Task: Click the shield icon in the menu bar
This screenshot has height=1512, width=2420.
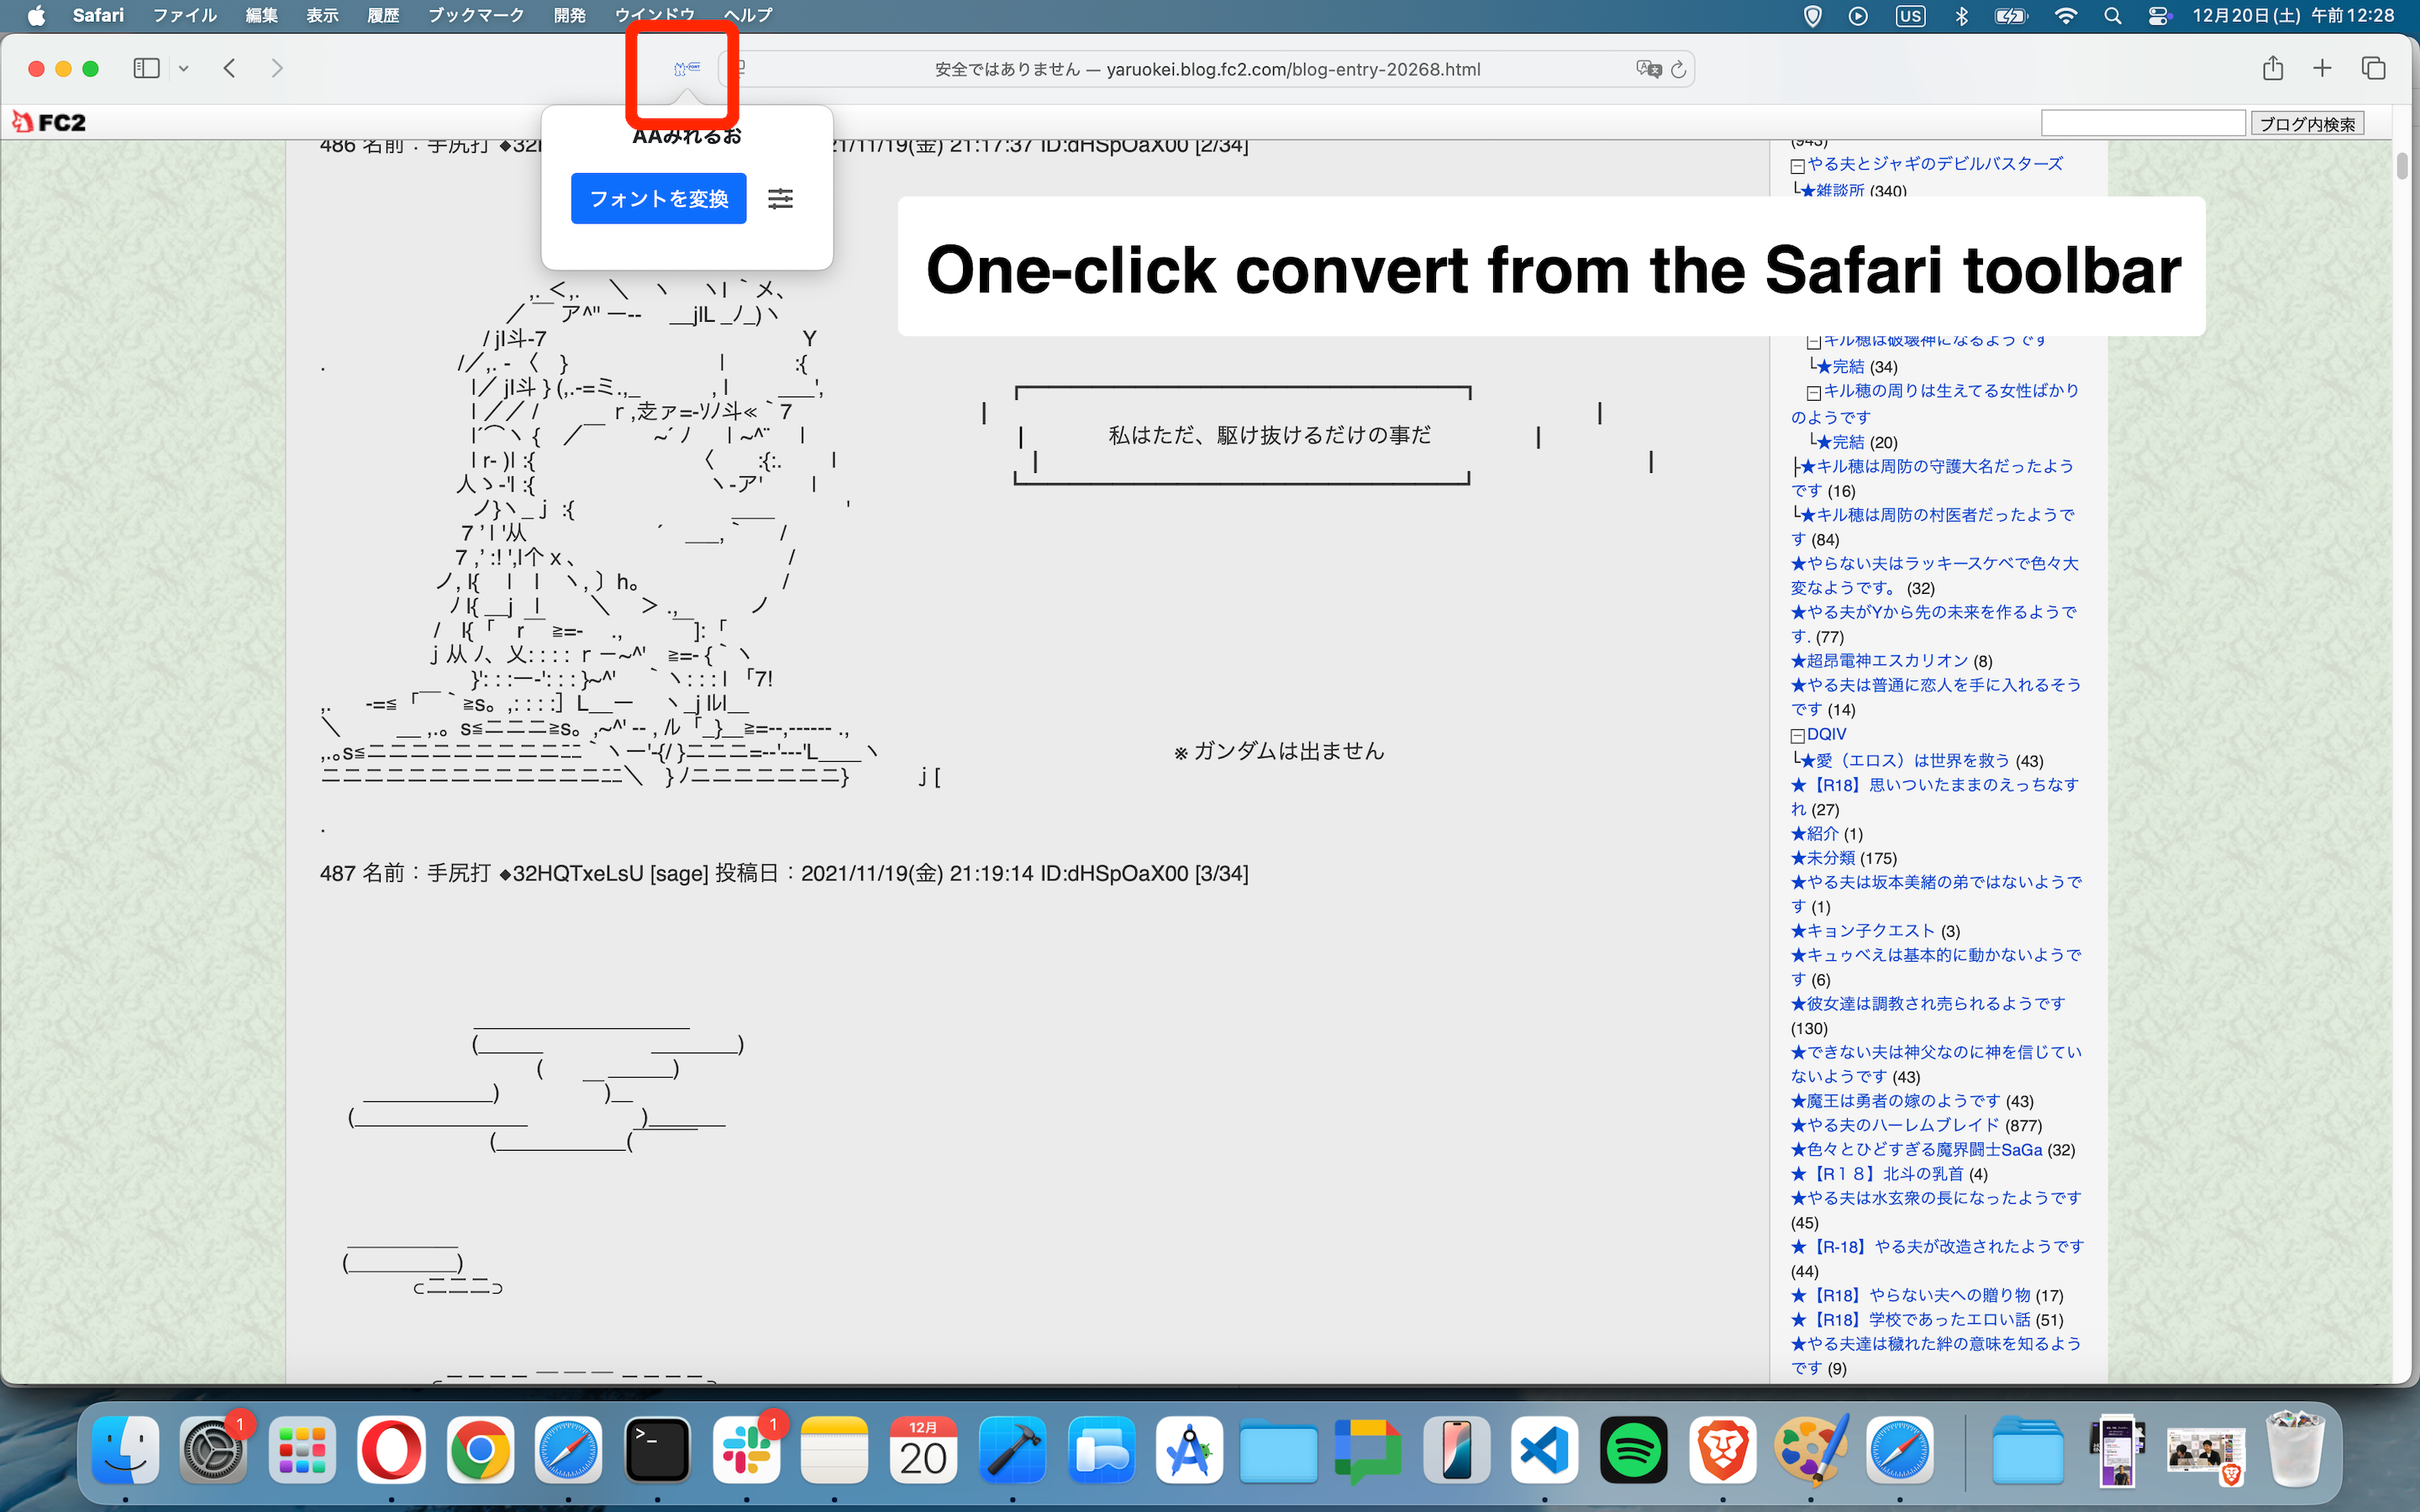Action: [x=1812, y=15]
